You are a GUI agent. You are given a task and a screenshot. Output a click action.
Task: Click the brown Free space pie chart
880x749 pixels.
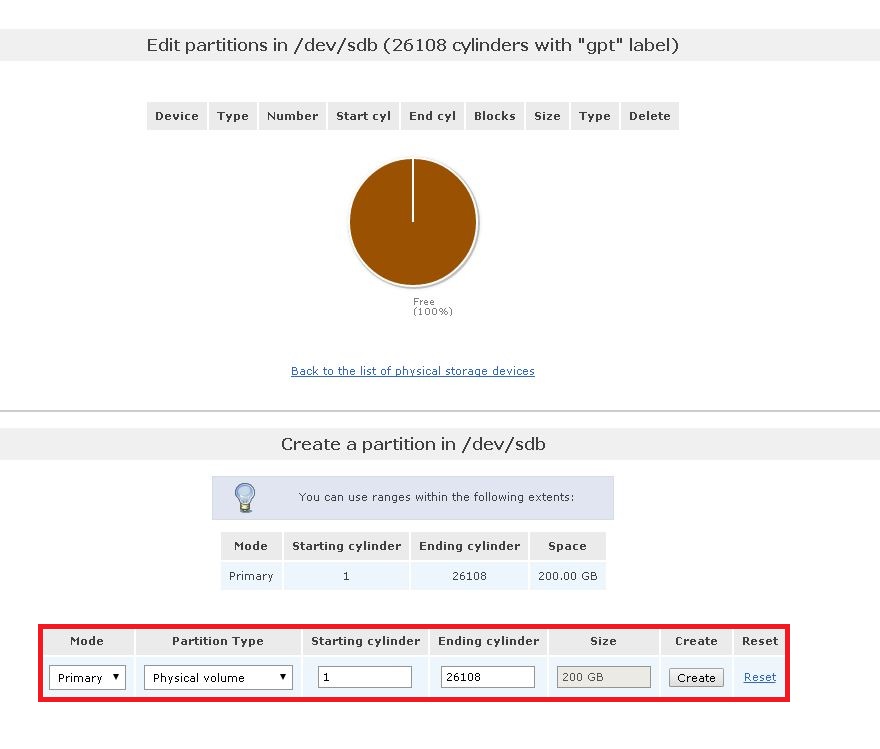coord(413,222)
